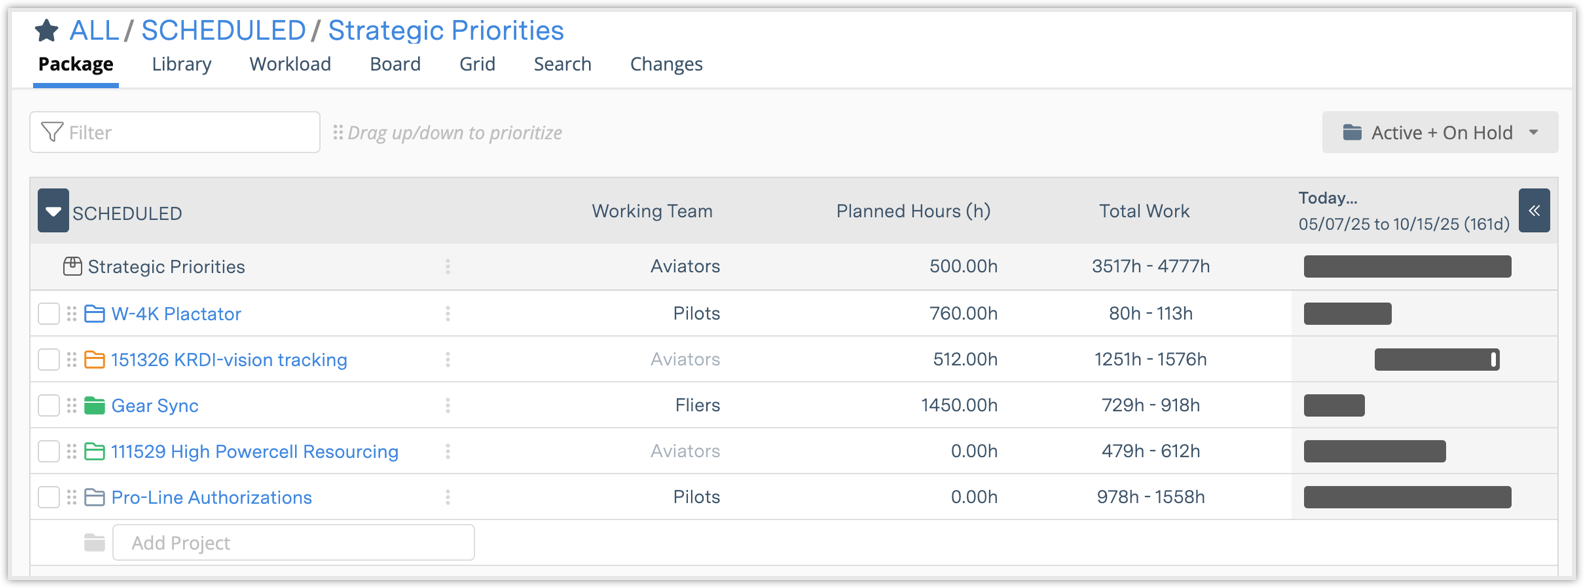
Task: Switch to the Workload tab
Action: pos(290,64)
